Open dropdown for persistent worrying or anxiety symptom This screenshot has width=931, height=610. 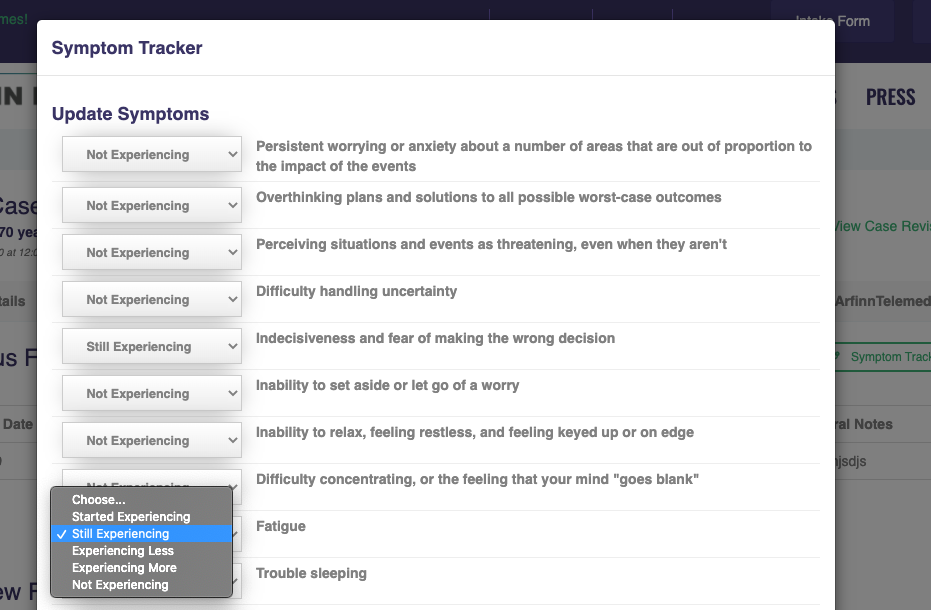(151, 155)
